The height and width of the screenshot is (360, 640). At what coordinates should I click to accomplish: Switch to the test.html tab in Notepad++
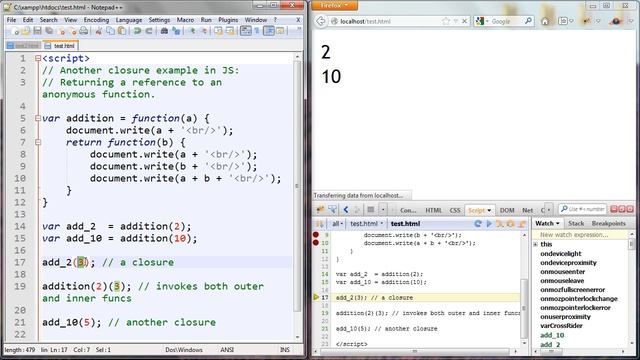point(60,46)
